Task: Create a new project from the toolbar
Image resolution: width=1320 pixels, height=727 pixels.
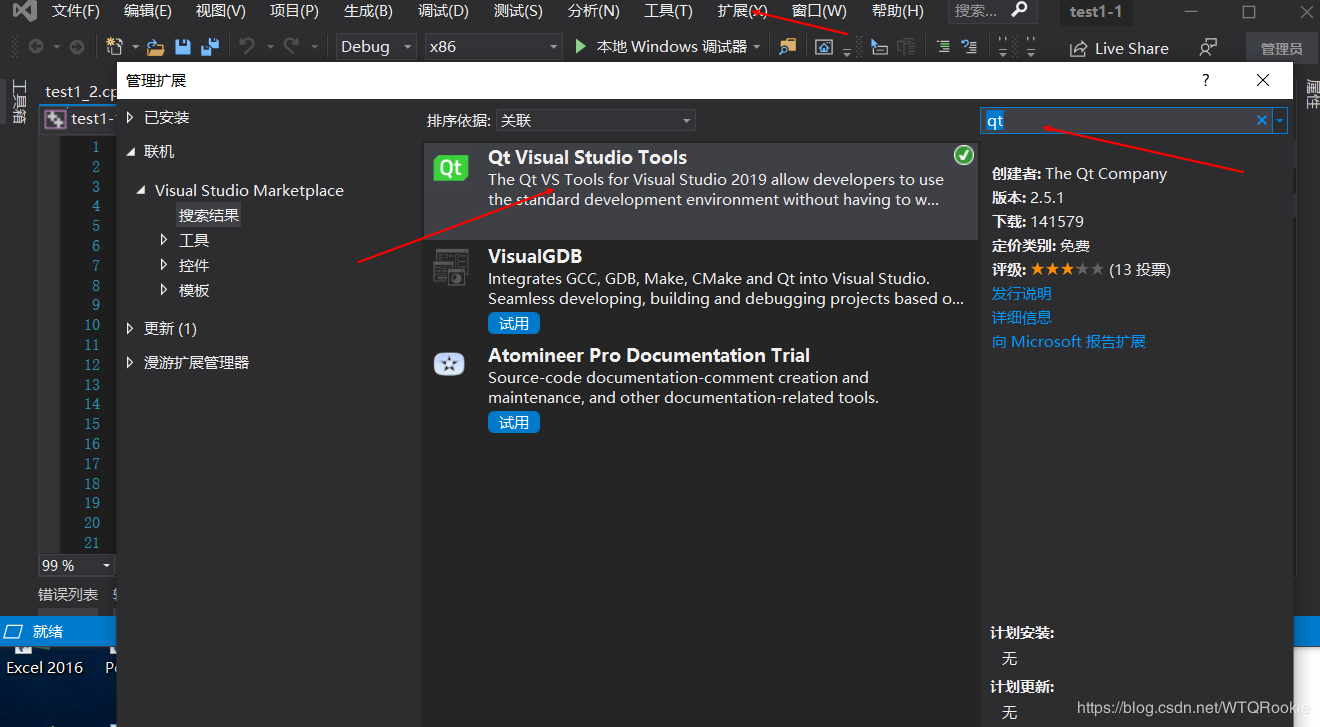Action: pos(114,47)
